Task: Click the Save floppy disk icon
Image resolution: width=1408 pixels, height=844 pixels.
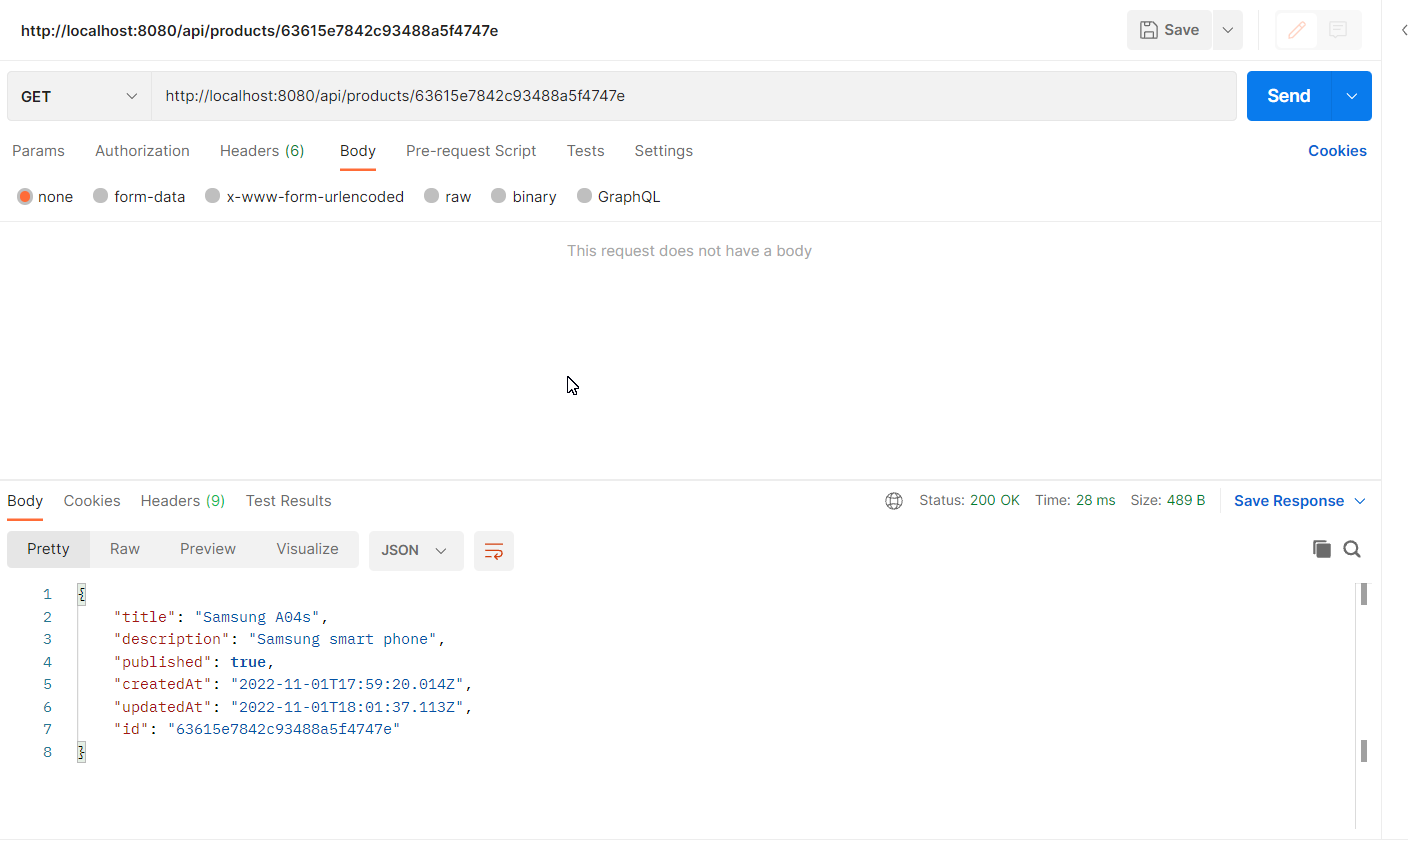Action: (1149, 30)
